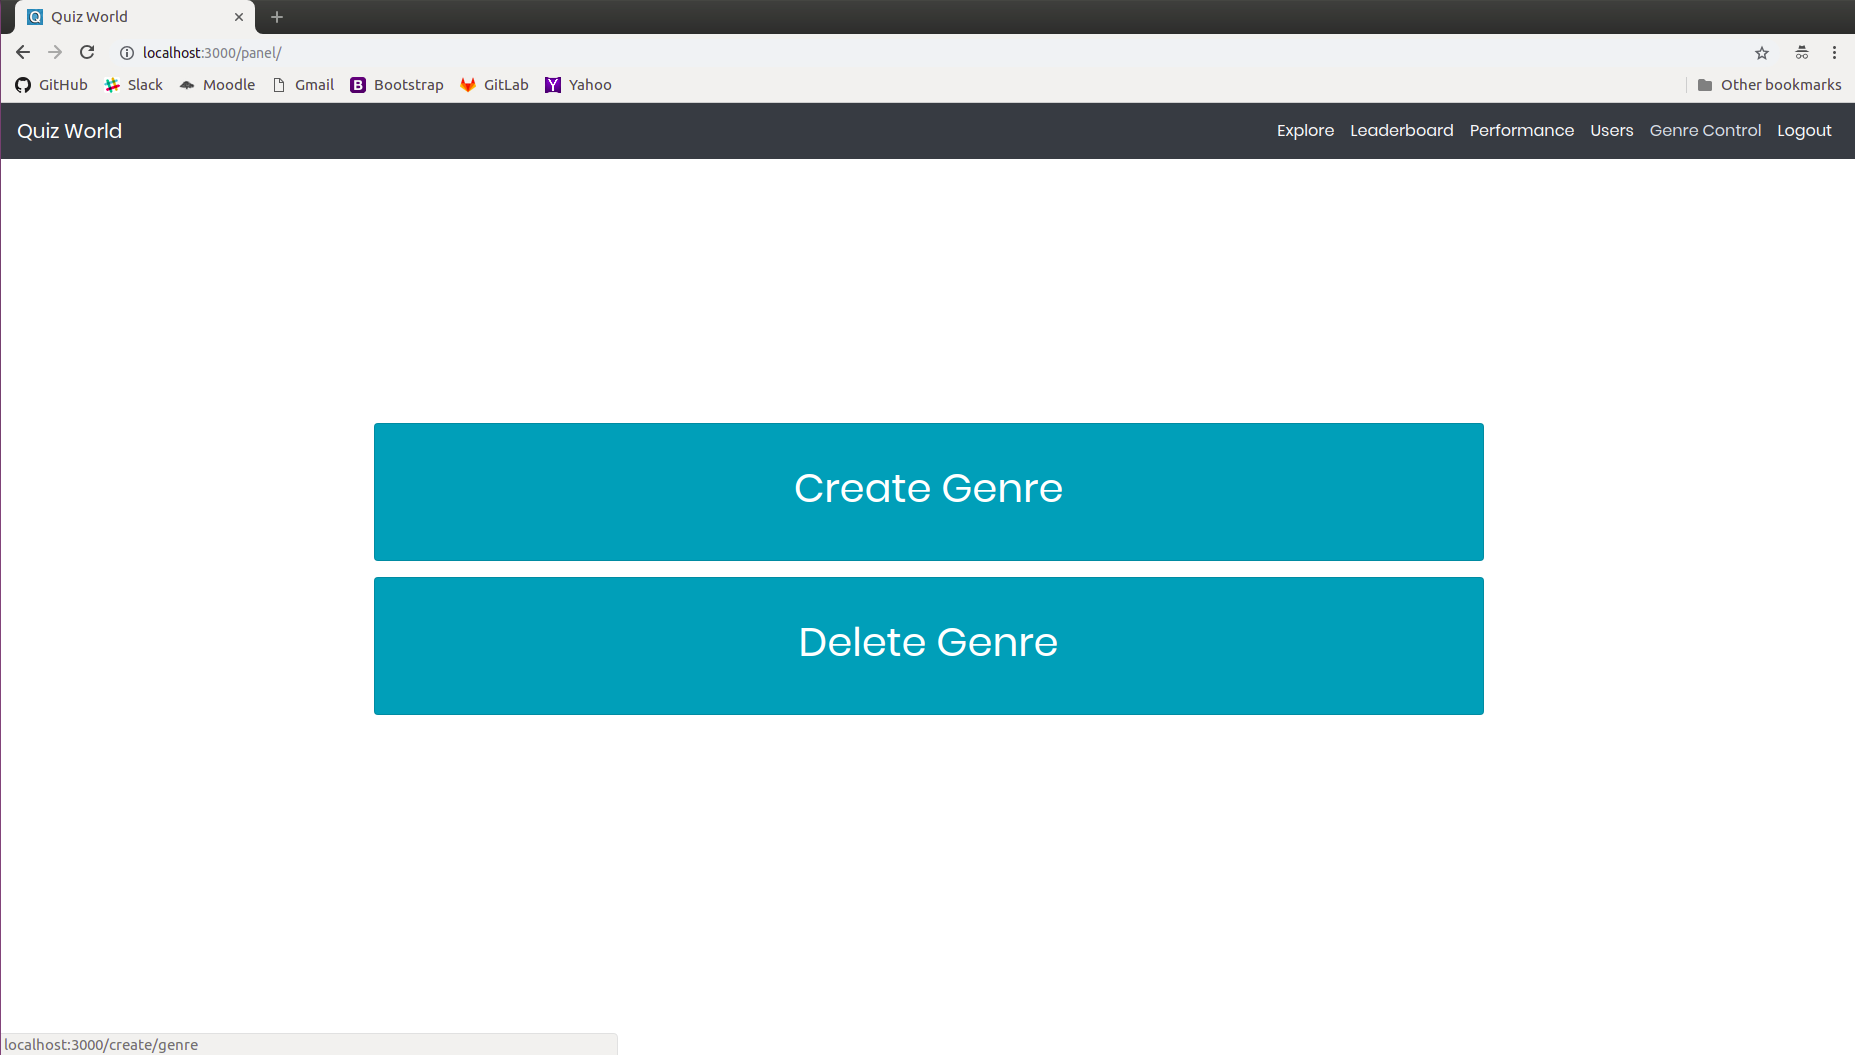Click the Delete Genre button
Viewport: 1855px width, 1055px height.
(x=928, y=646)
